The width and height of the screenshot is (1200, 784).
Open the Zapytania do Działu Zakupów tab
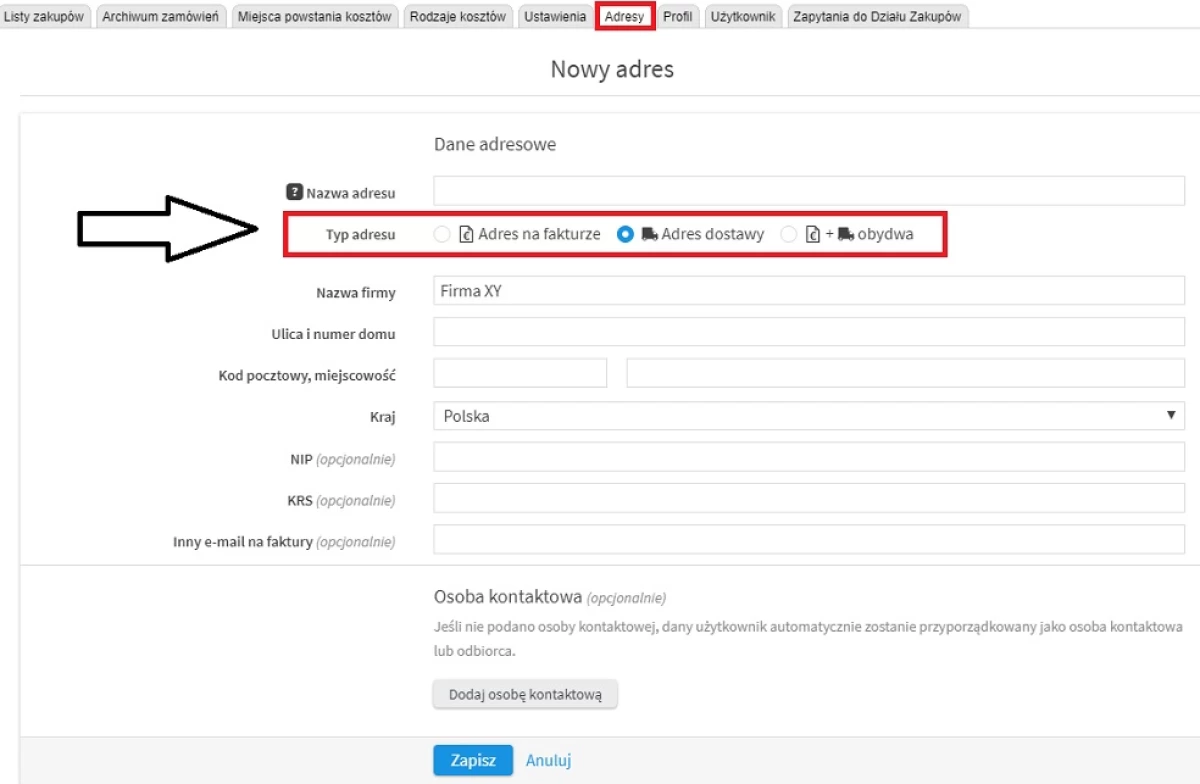(877, 16)
